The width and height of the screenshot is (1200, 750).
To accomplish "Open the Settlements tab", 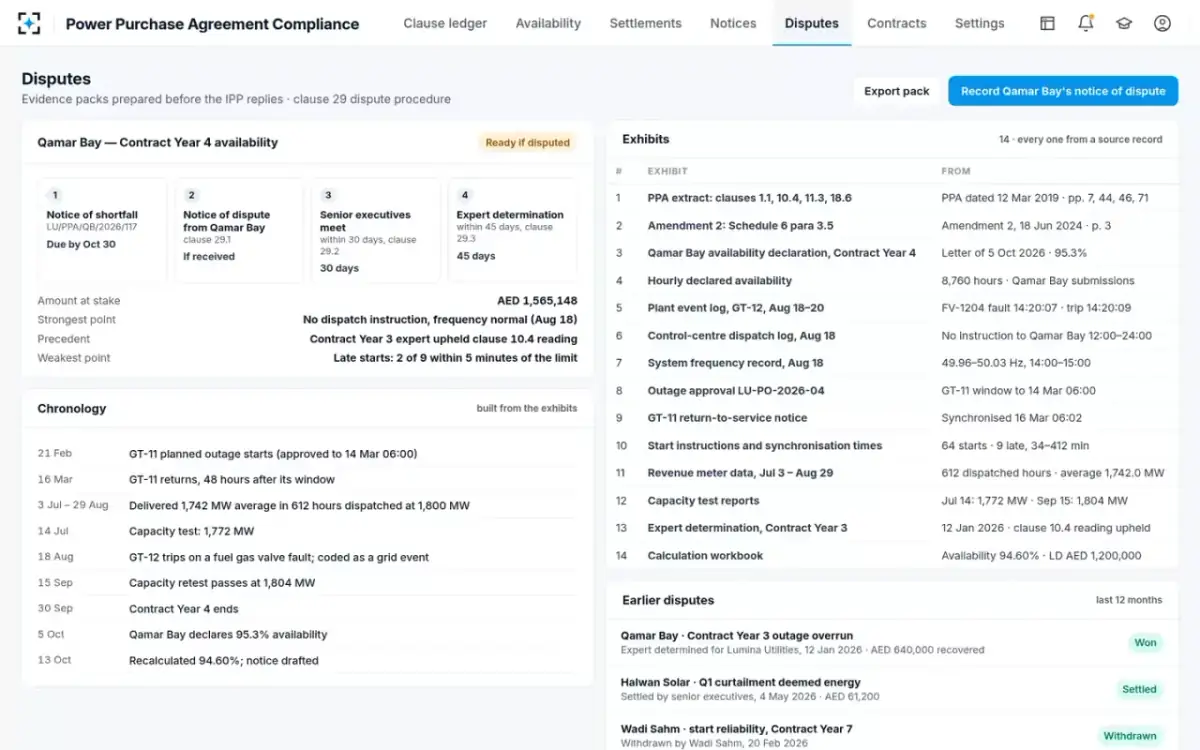I will click(645, 23).
